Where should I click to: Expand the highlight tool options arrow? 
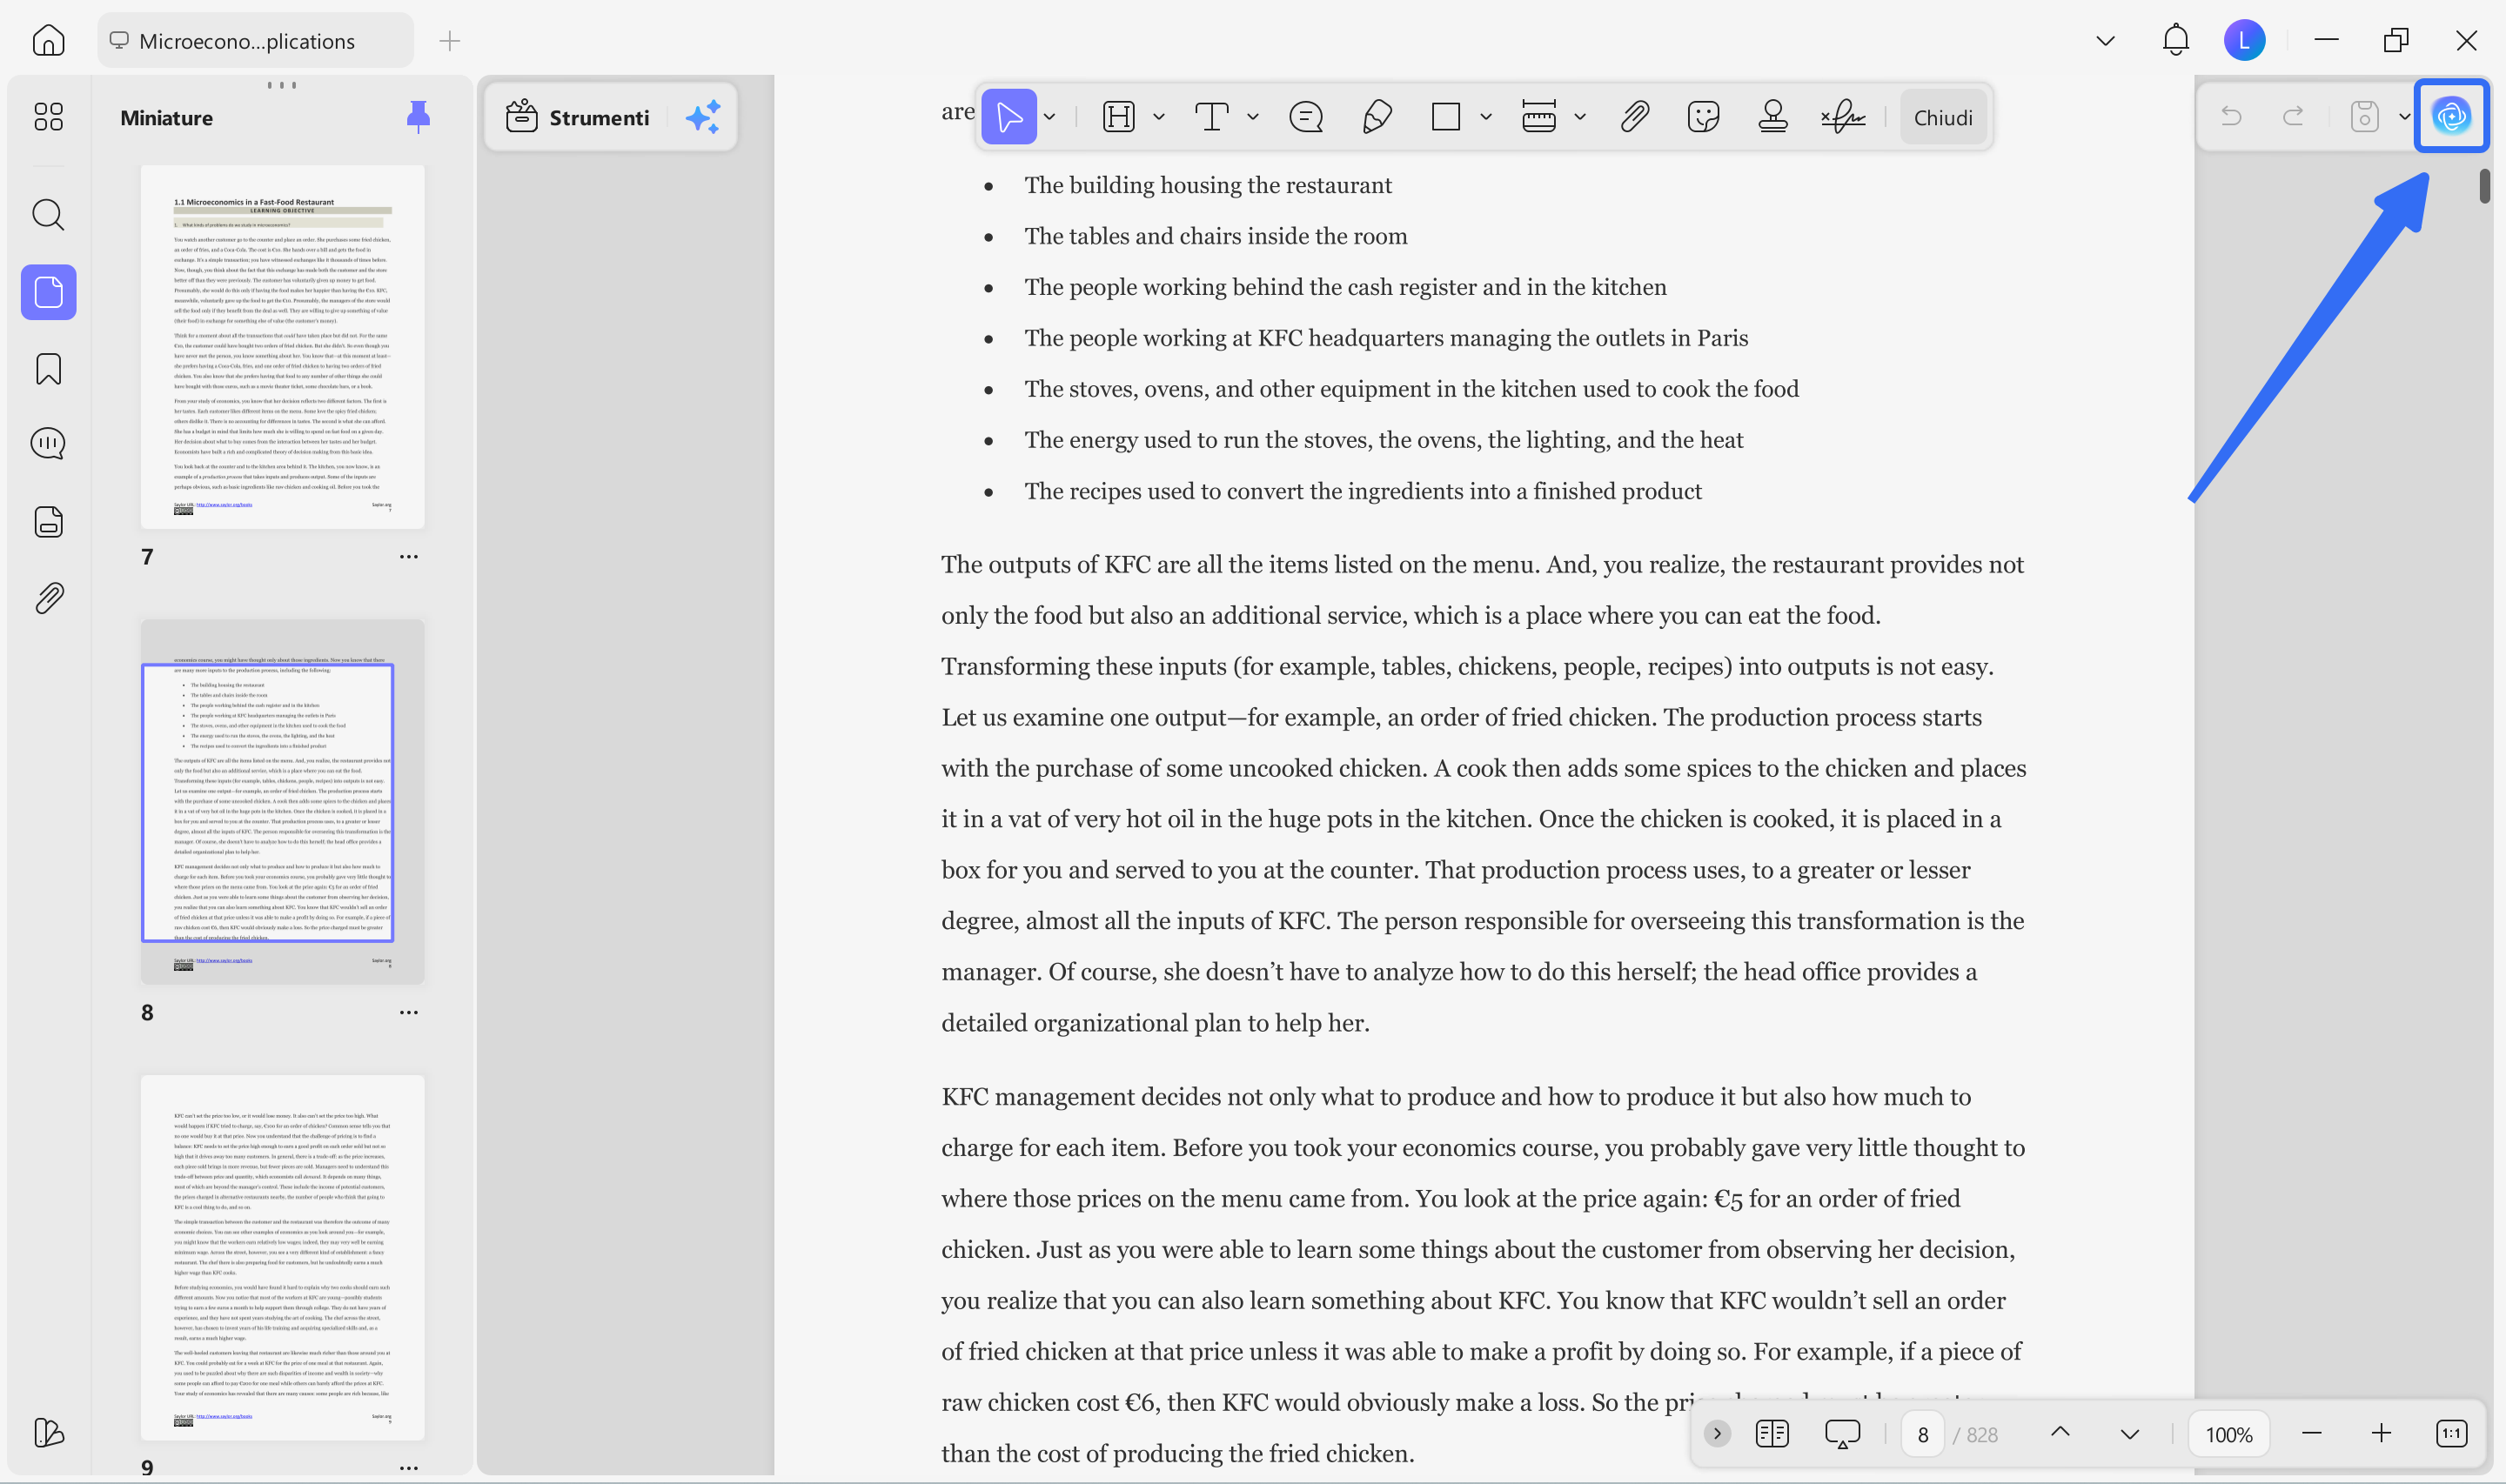(1159, 117)
